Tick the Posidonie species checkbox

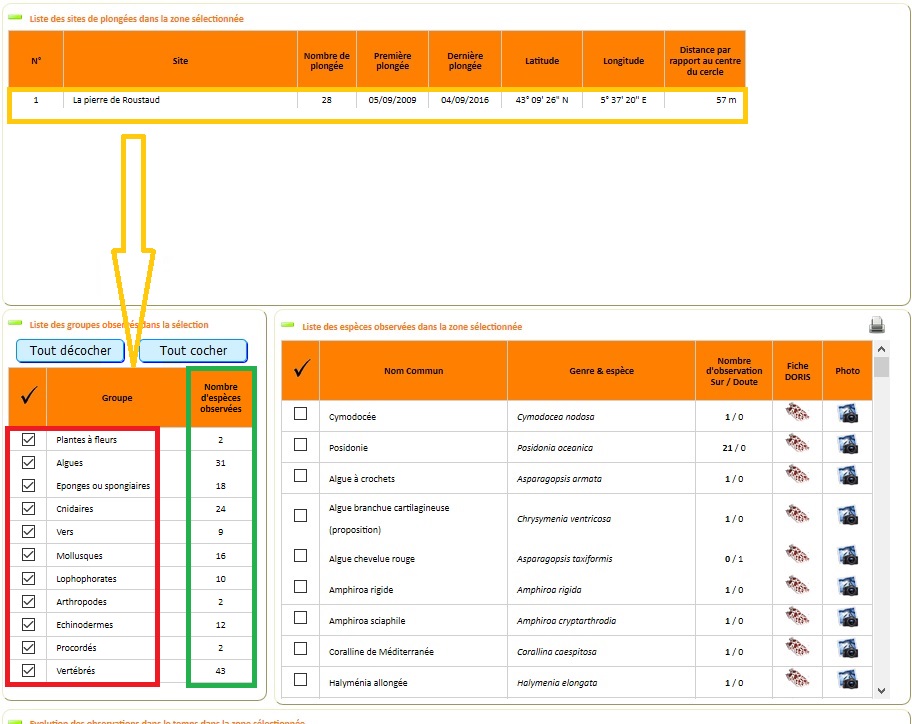[x=300, y=445]
